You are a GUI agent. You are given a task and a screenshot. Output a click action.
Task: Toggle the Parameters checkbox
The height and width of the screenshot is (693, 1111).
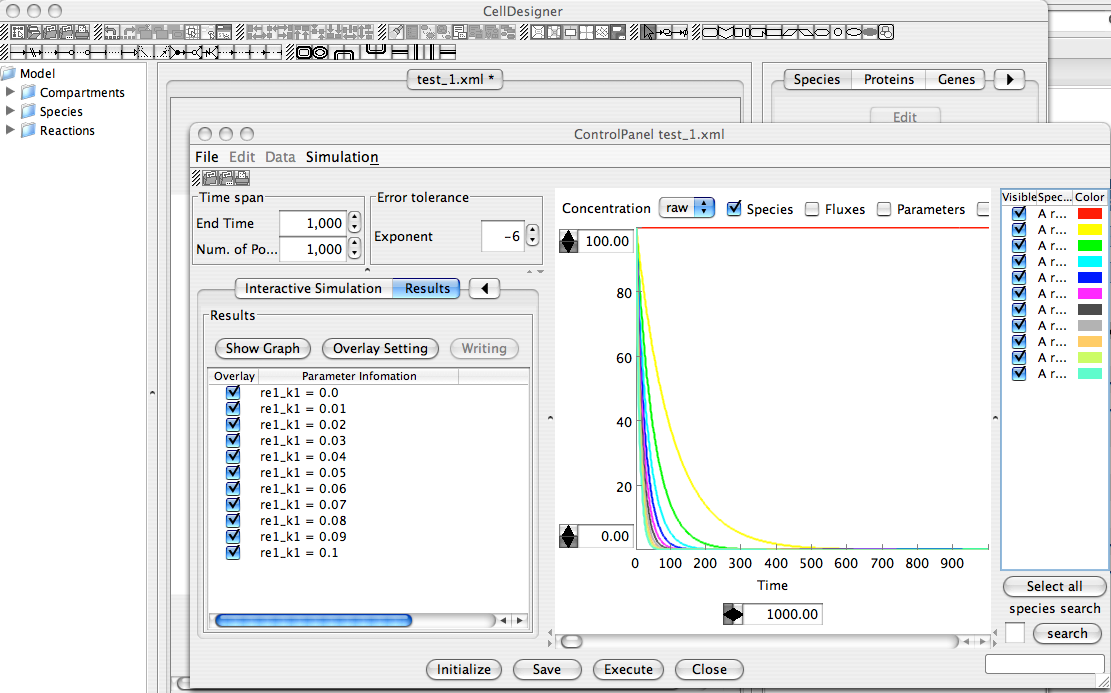click(x=884, y=209)
